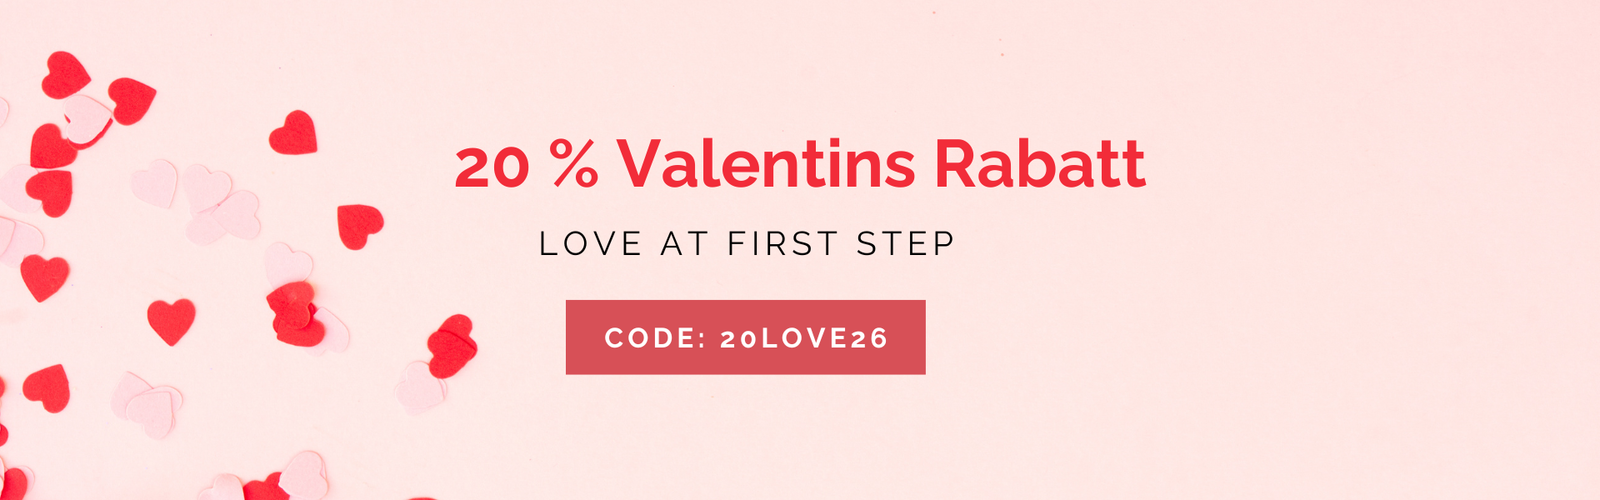Image resolution: width=1600 pixels, height=500 pixels.
Task: Click the pink heart just left of the code button
Action: (420, 388)
